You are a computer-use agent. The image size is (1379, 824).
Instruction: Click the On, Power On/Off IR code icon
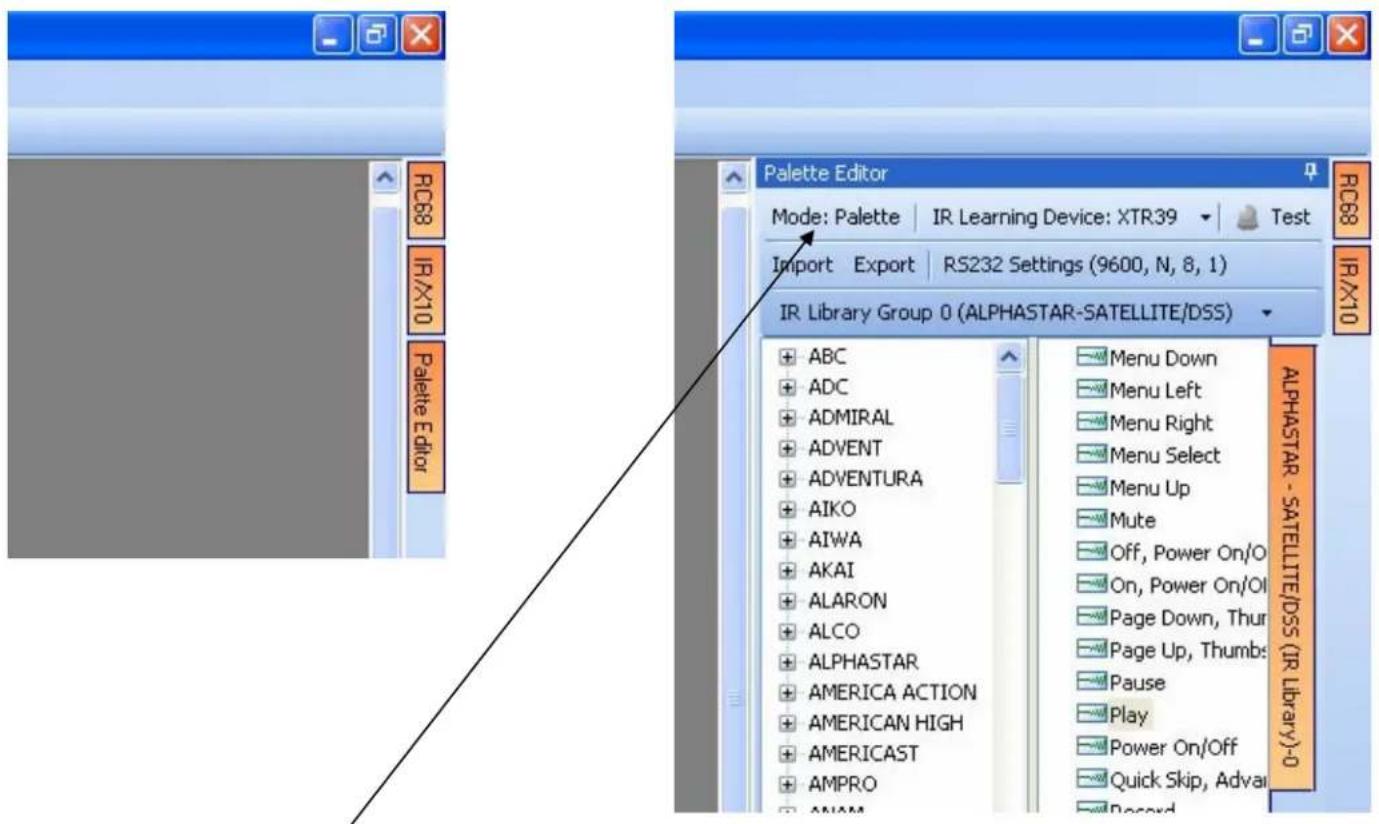point(1091,585)
